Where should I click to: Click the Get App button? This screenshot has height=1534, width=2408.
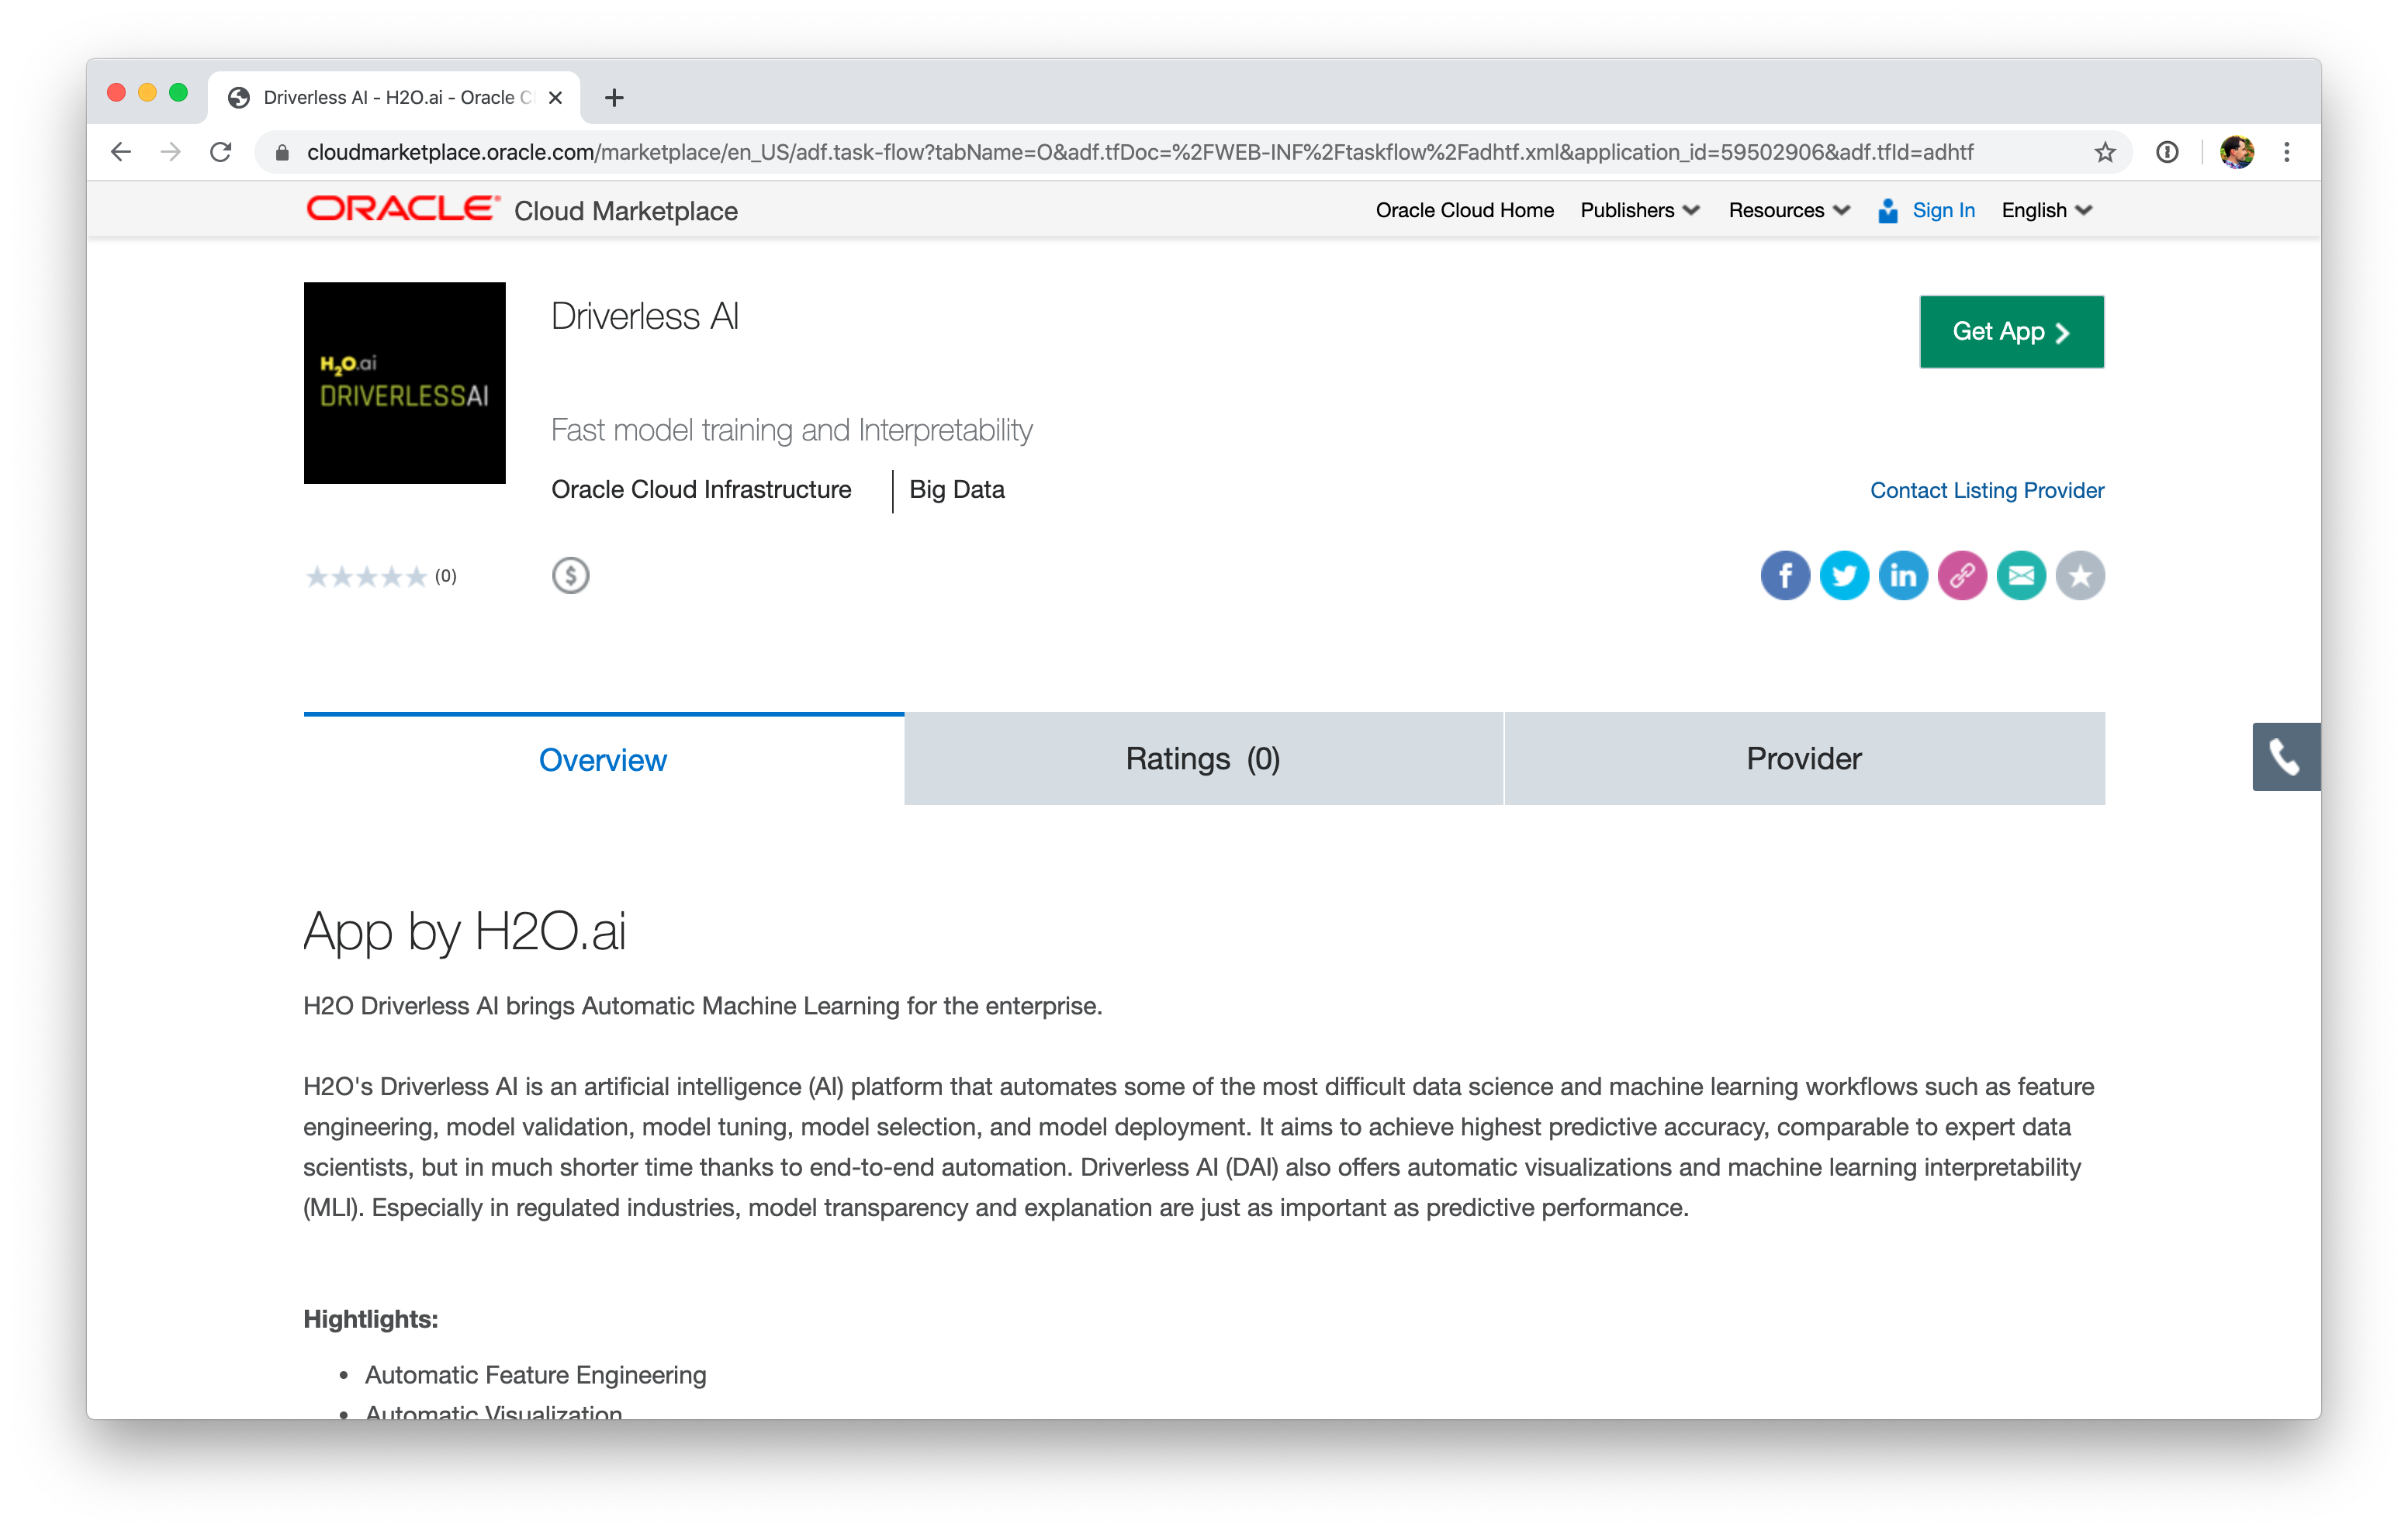(x=2010, y=331)
